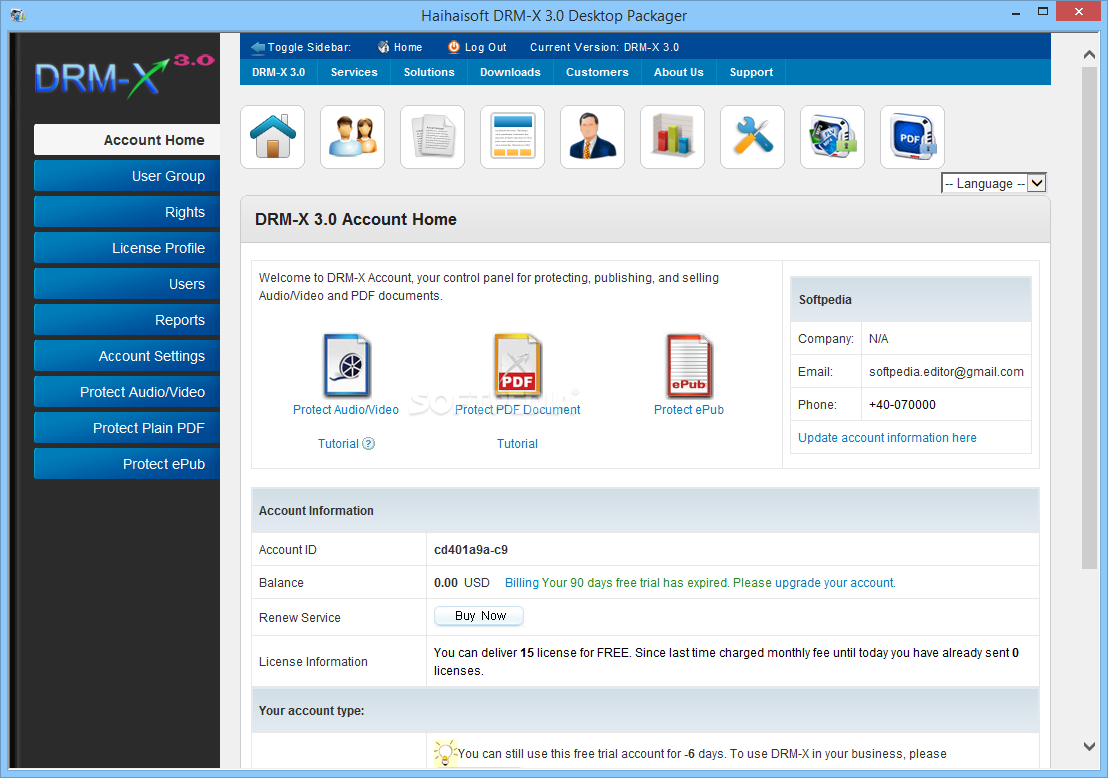Viewport: 1108px width, 778px height.
Task: Open the Solutions menu
Action: pos(429,72)
